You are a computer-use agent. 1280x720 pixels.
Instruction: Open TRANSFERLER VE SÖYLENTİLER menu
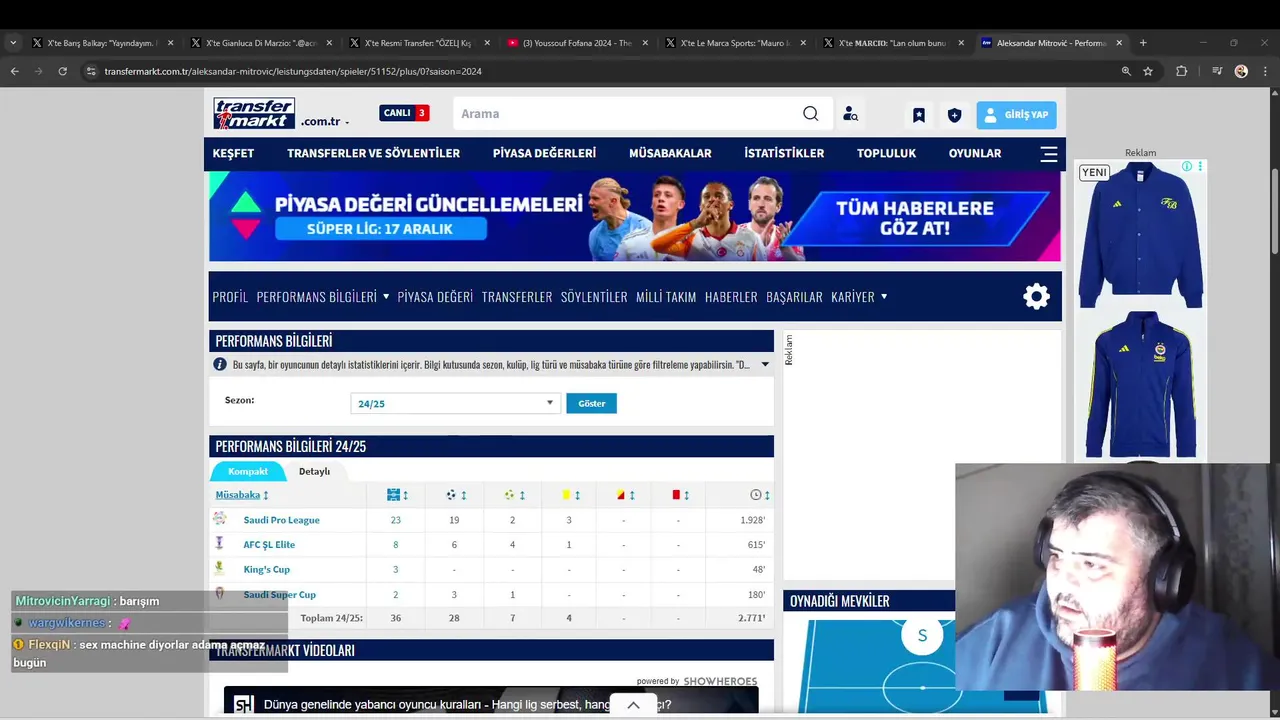(373, 153)
